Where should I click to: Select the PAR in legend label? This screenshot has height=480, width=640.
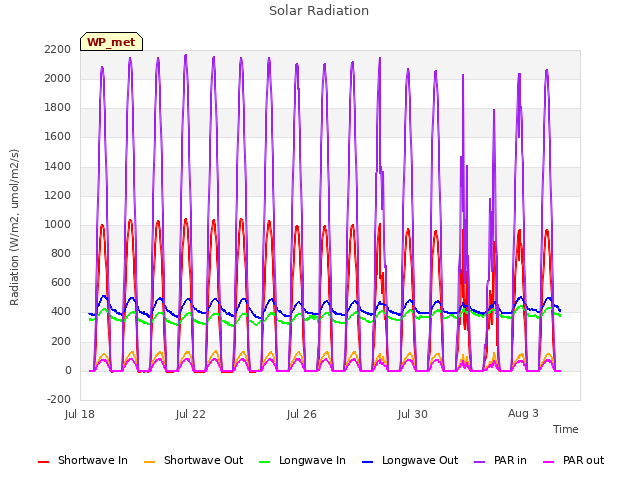pyautogui.click(x=510, y=460)
